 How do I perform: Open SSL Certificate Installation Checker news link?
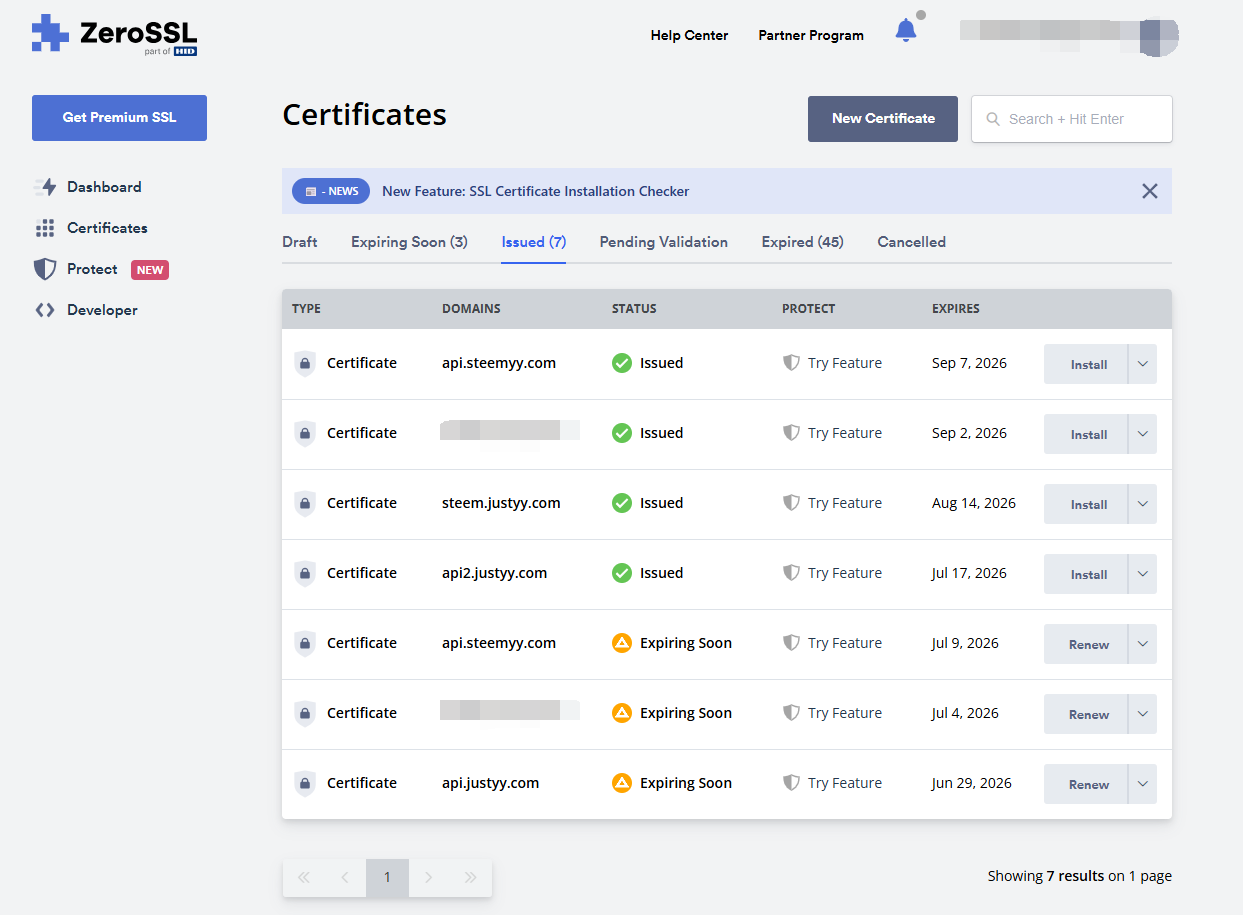pyautogui.click(x=535, y=191)
